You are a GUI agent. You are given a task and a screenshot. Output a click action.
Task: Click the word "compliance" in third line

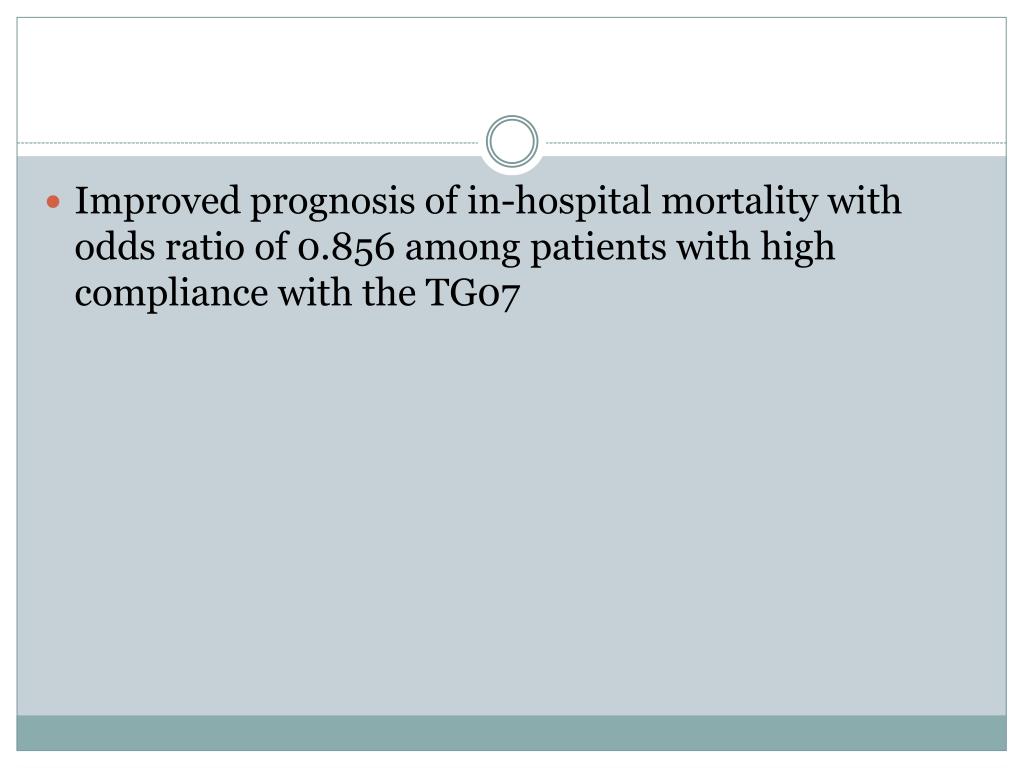point(172,293)
